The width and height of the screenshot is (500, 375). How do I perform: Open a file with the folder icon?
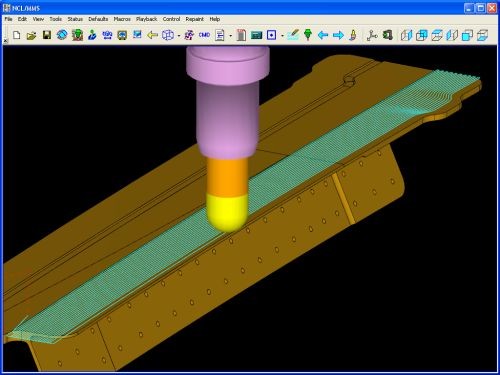[31, 35]
